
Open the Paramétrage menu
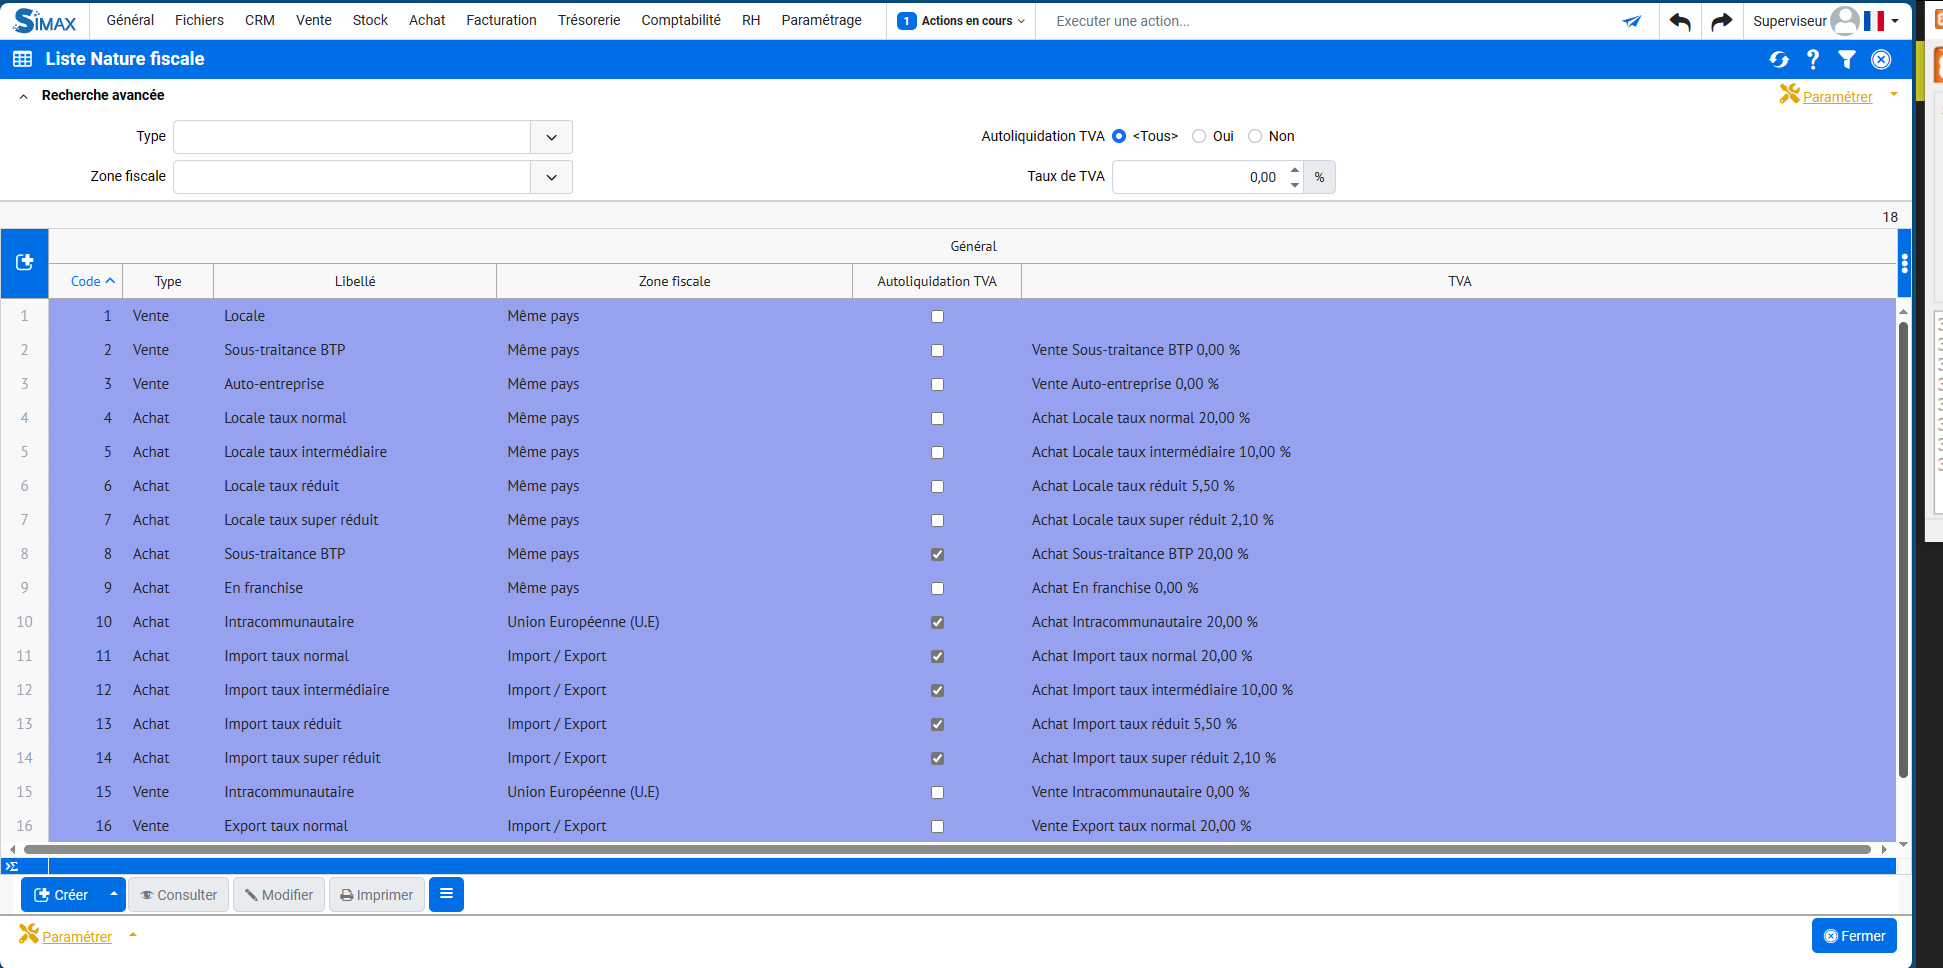821,20
